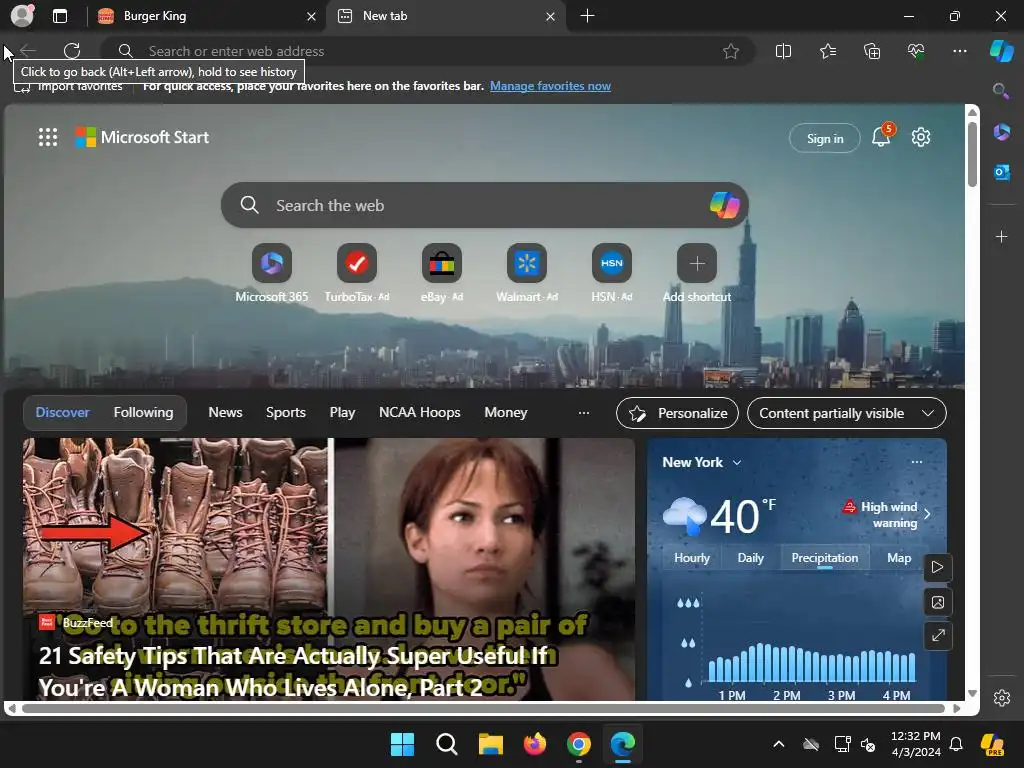Click Copilot icon in search box

point(724,205)
